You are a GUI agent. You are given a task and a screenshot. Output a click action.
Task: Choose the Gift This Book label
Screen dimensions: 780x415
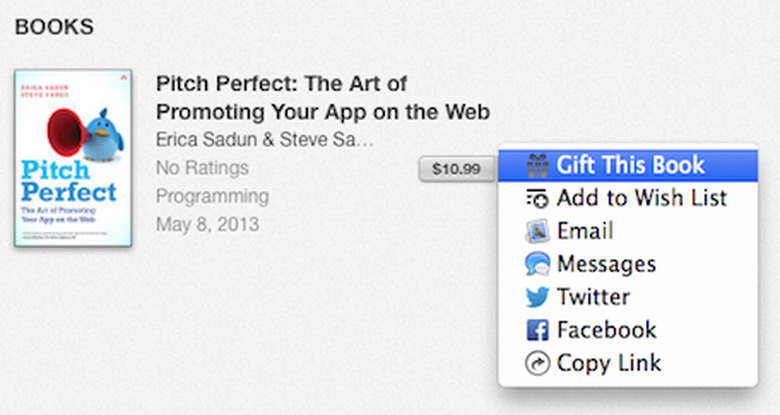631,165
